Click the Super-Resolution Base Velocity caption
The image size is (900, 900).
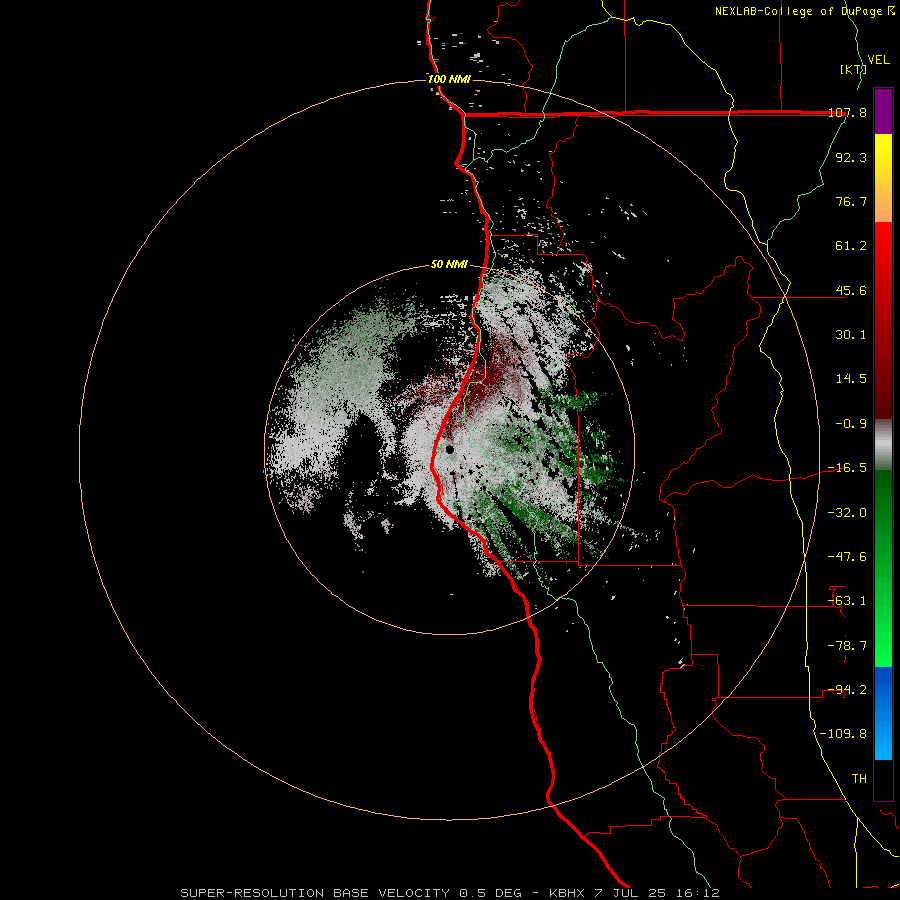(x=449, y=893)
